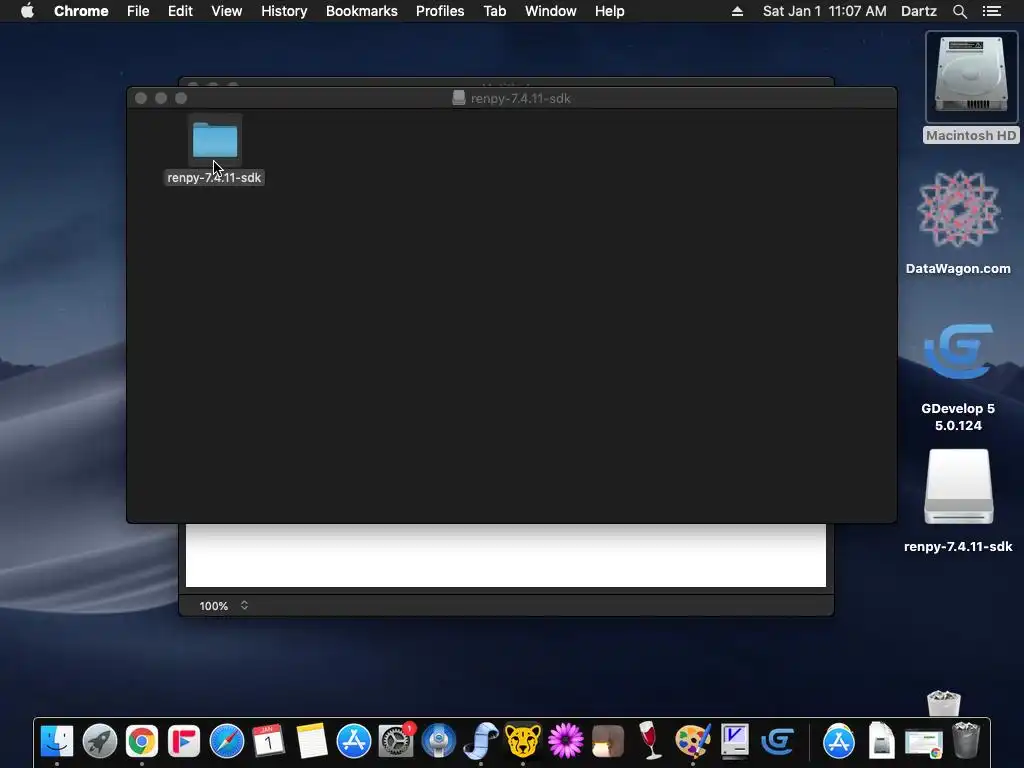Select the DataWagon.com desktop icon
The width and height of the screenshot is (1024, 768).
(958, 222)
